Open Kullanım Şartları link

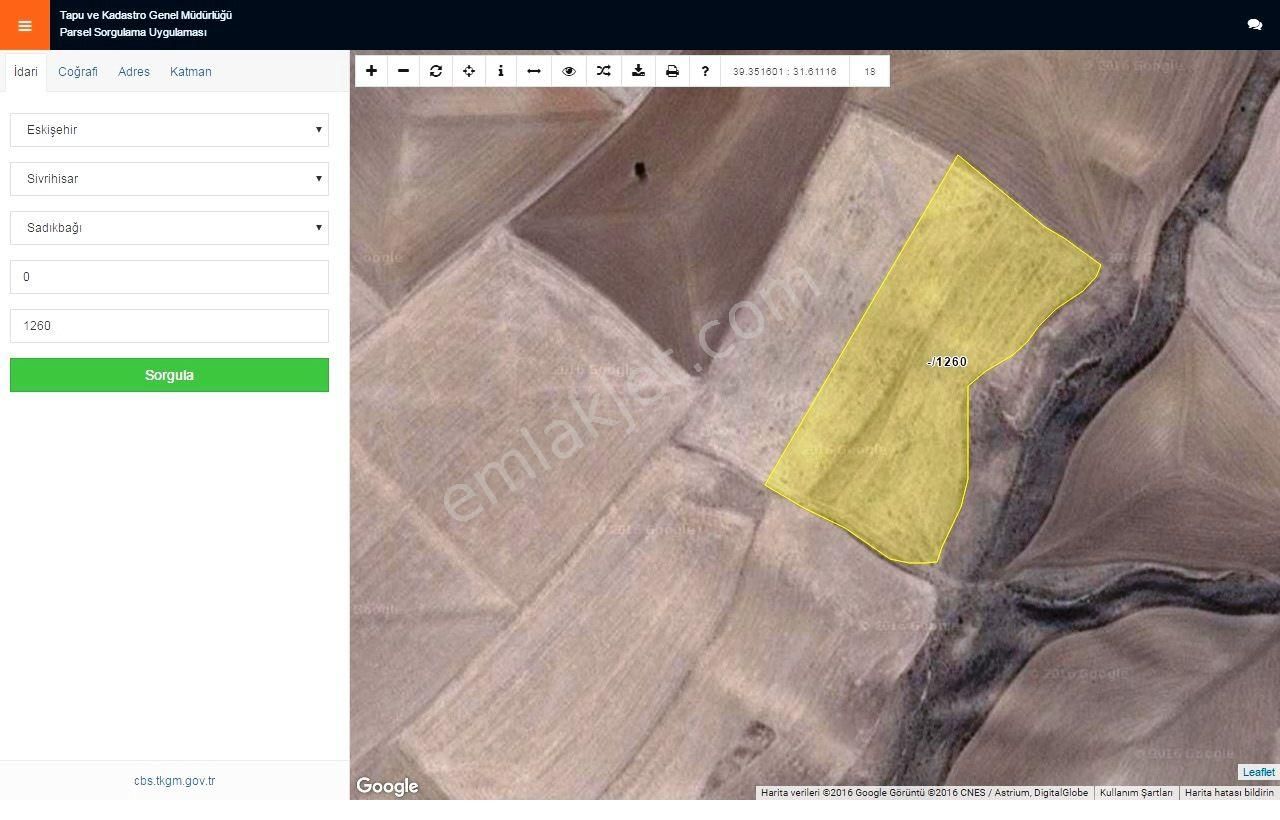[1136, 793]
